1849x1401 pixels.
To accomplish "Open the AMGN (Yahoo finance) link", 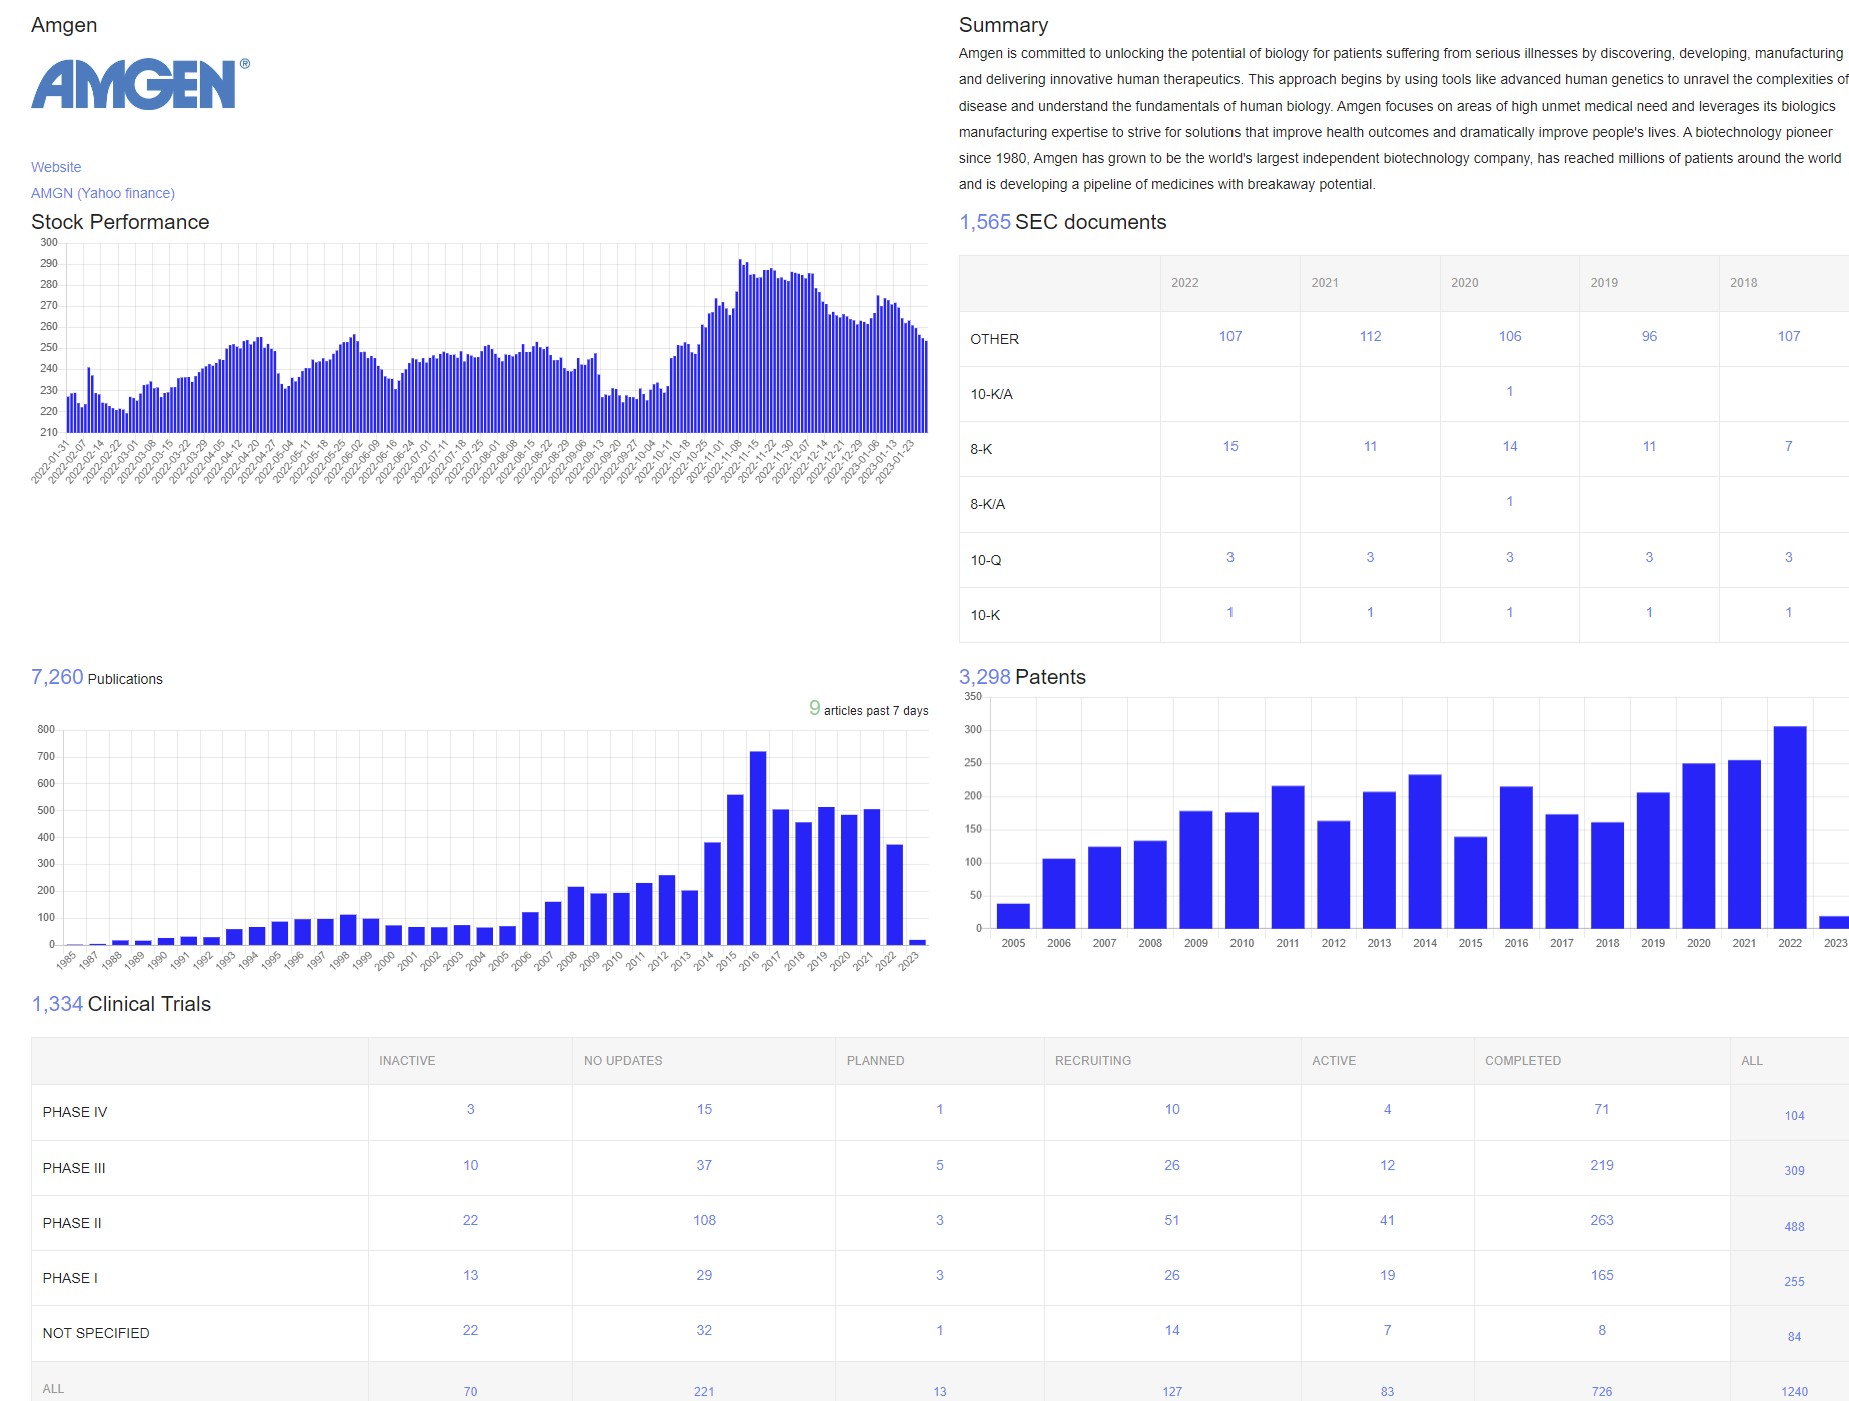I will click(x=103, y=193).
